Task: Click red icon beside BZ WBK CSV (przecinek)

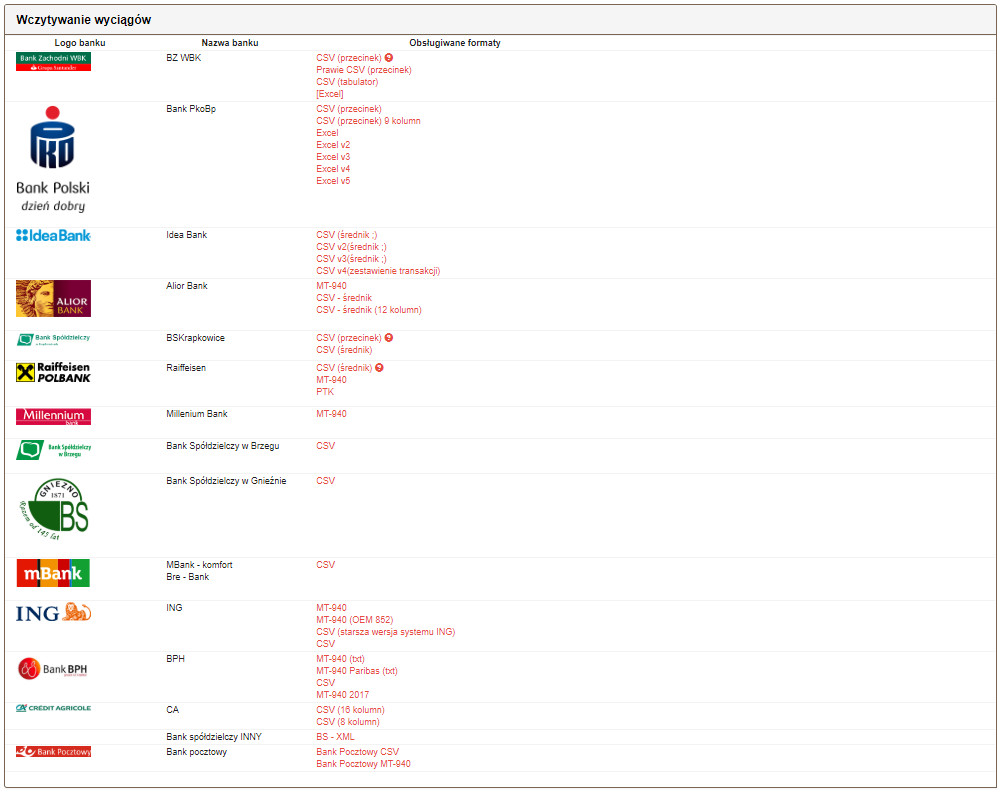Action: coord(389,57)
